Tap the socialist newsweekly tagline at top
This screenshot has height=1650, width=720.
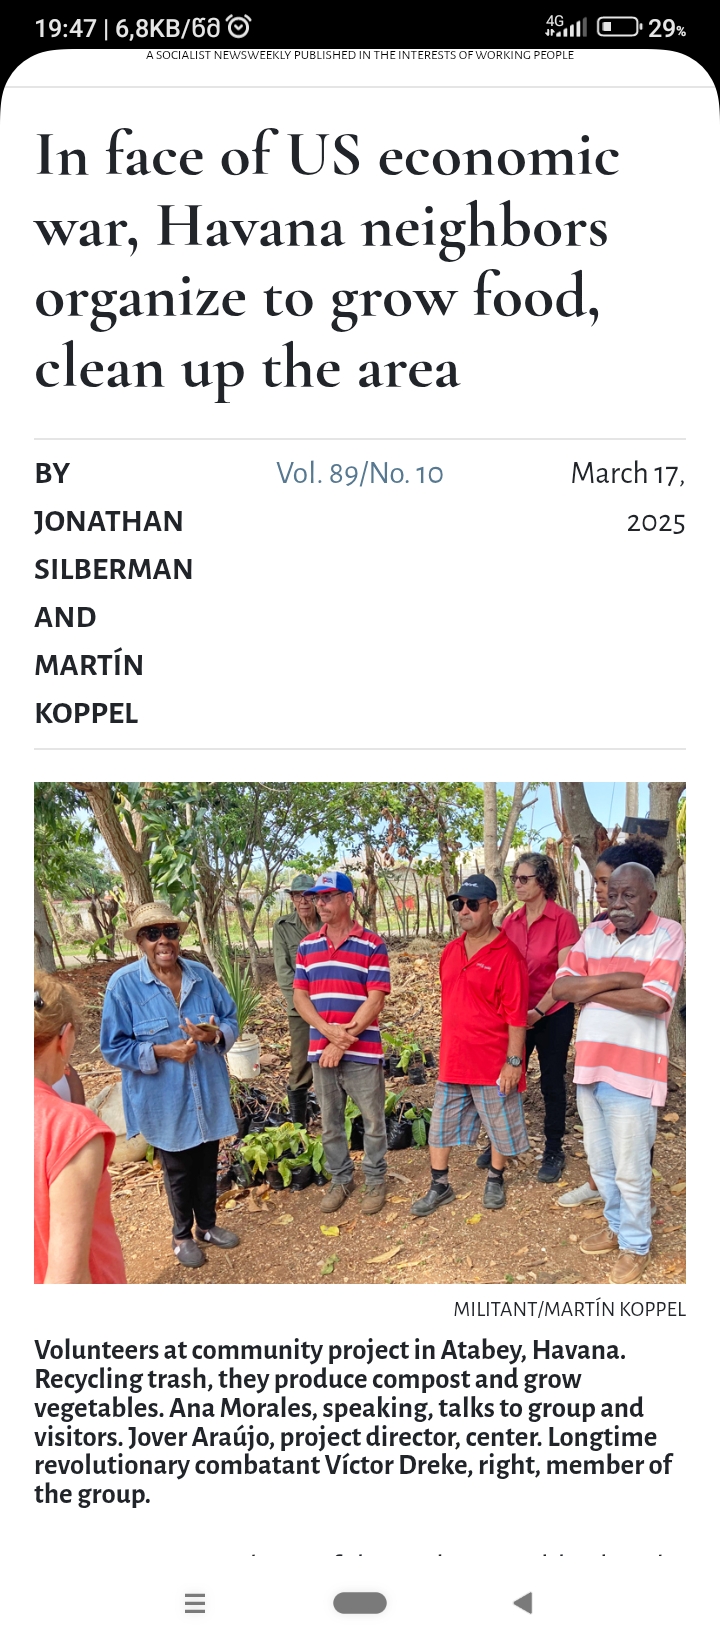coord(360,55)
